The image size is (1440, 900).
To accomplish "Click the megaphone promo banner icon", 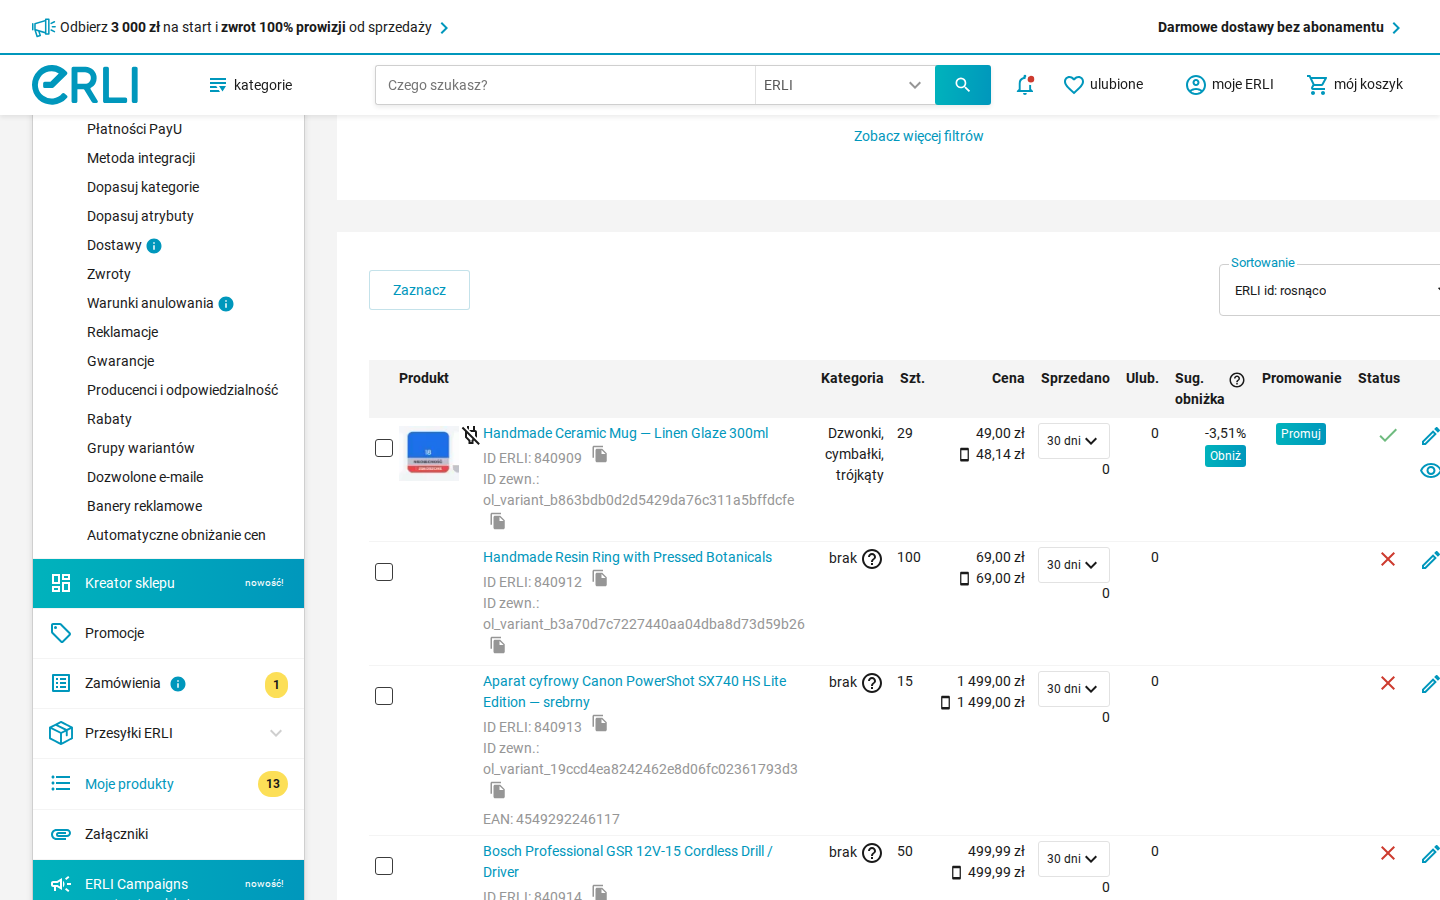I will 43,28.
